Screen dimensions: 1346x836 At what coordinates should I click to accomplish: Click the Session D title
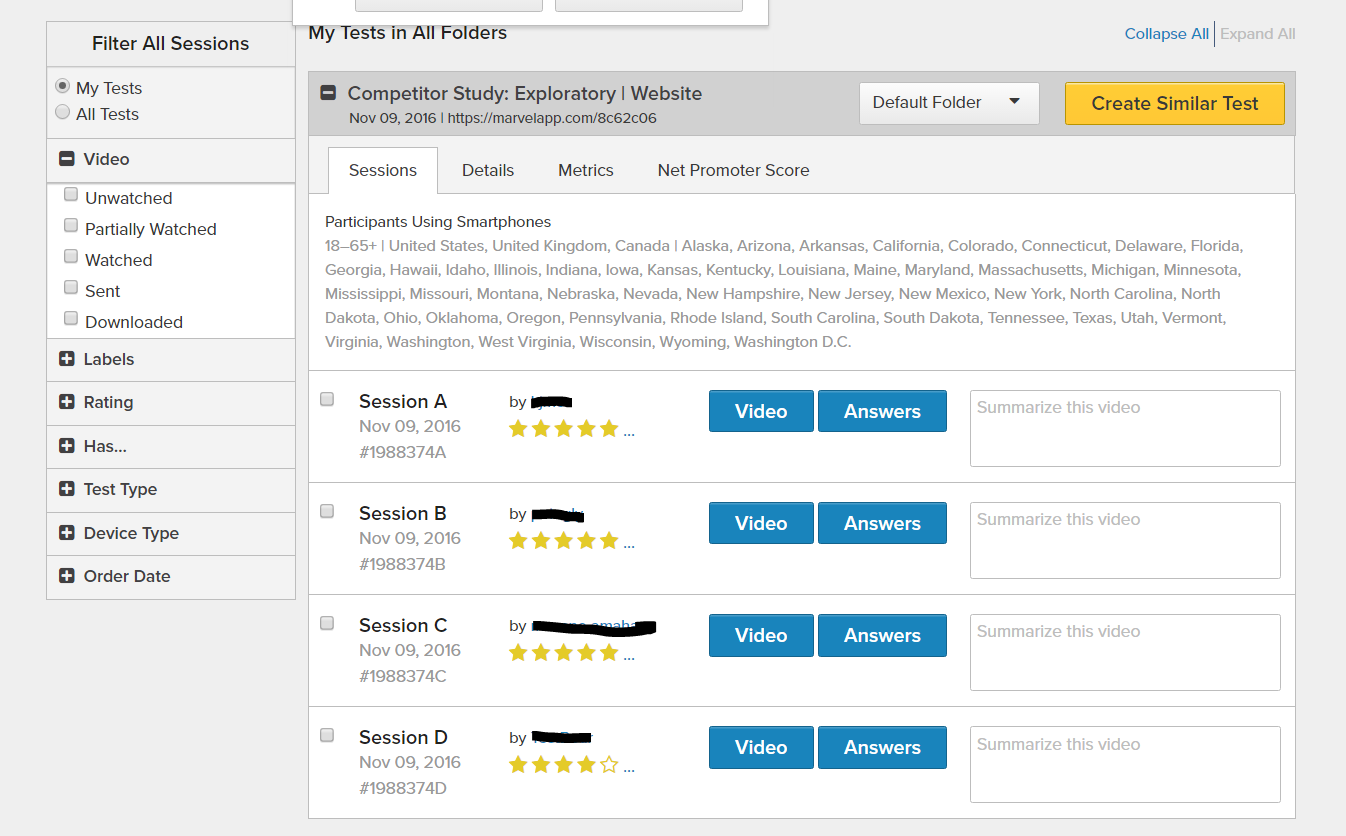[x=403, y=738]
